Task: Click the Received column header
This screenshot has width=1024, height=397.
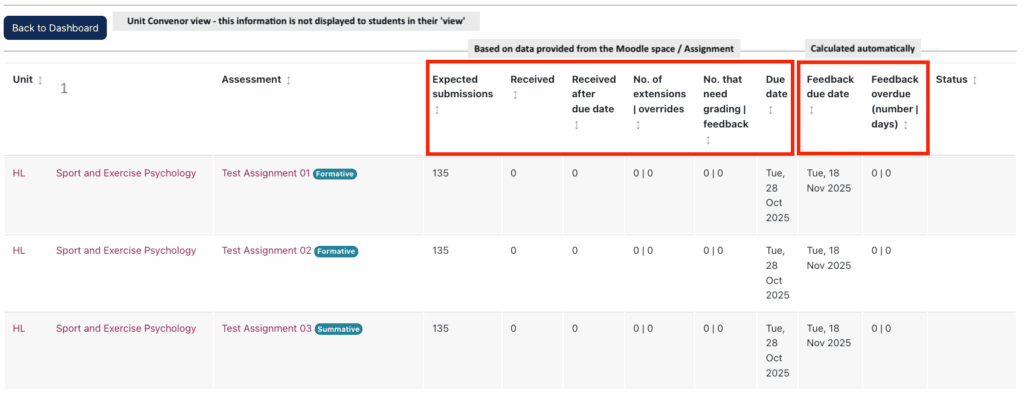Action: (x=532, y=80)
